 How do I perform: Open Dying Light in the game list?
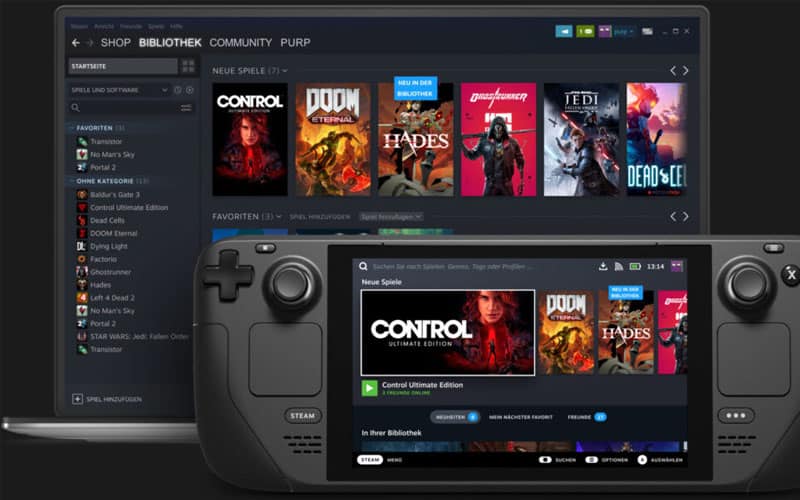(109, 246)
